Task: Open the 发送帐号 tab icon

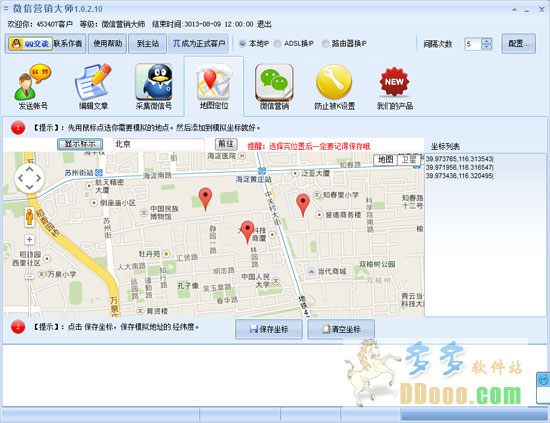Action: [33, 87]
